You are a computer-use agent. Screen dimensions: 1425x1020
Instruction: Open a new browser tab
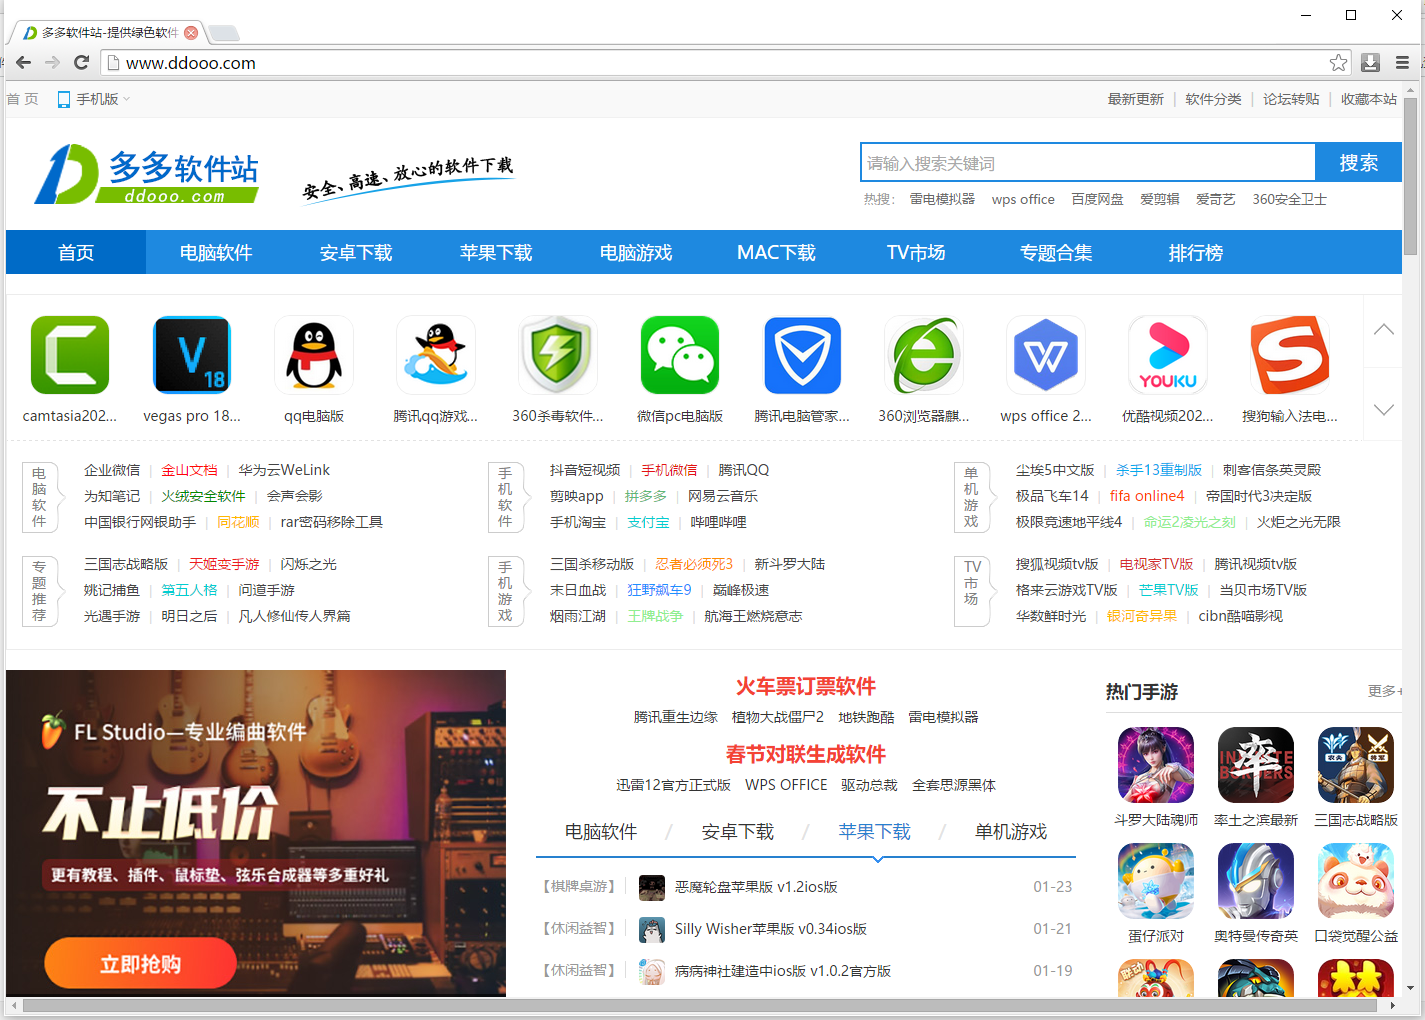coord(223,33)
